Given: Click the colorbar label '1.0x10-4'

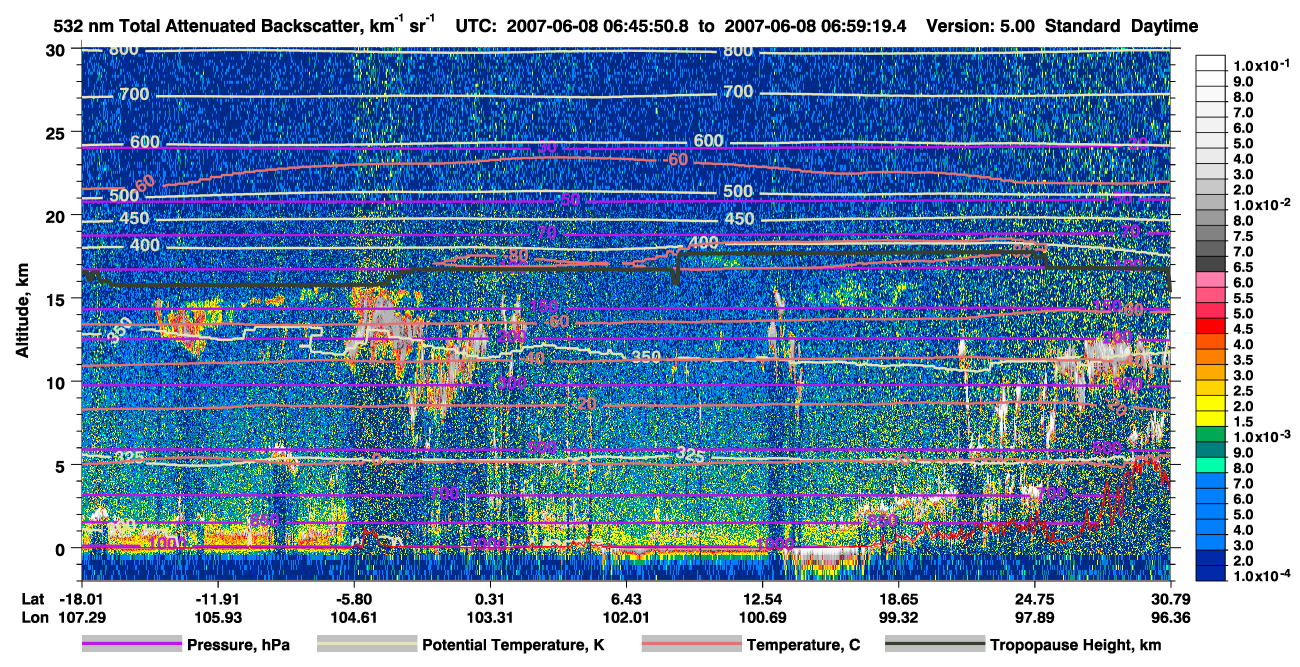Looking at the screenshot, I should 1262,577.
